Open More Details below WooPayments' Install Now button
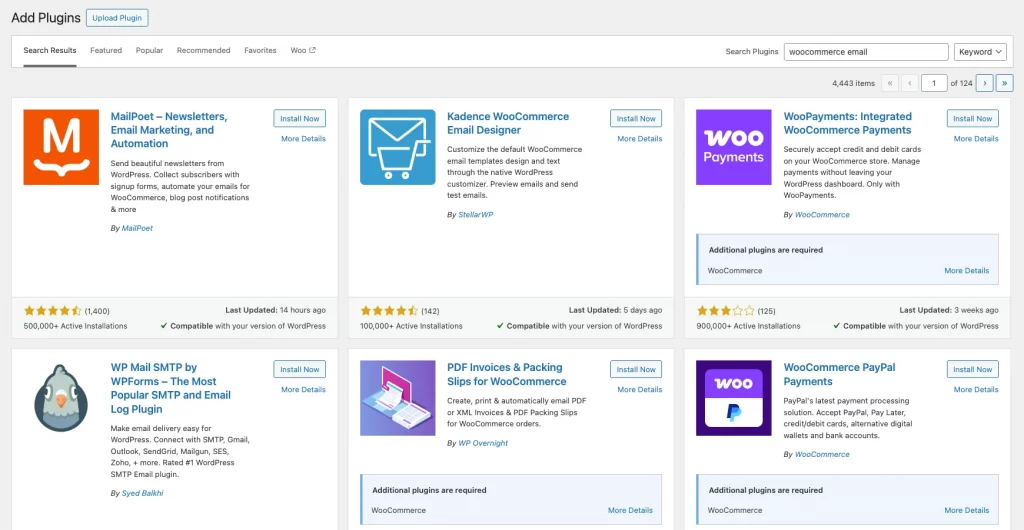1024x530 pixels. click(x=976, y=138)
